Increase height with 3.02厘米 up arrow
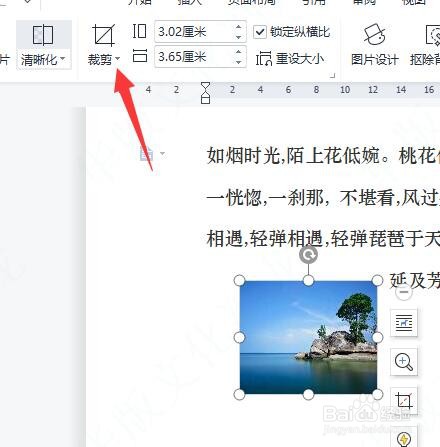This screenshot has width=440, height=447. click(238, 27)
